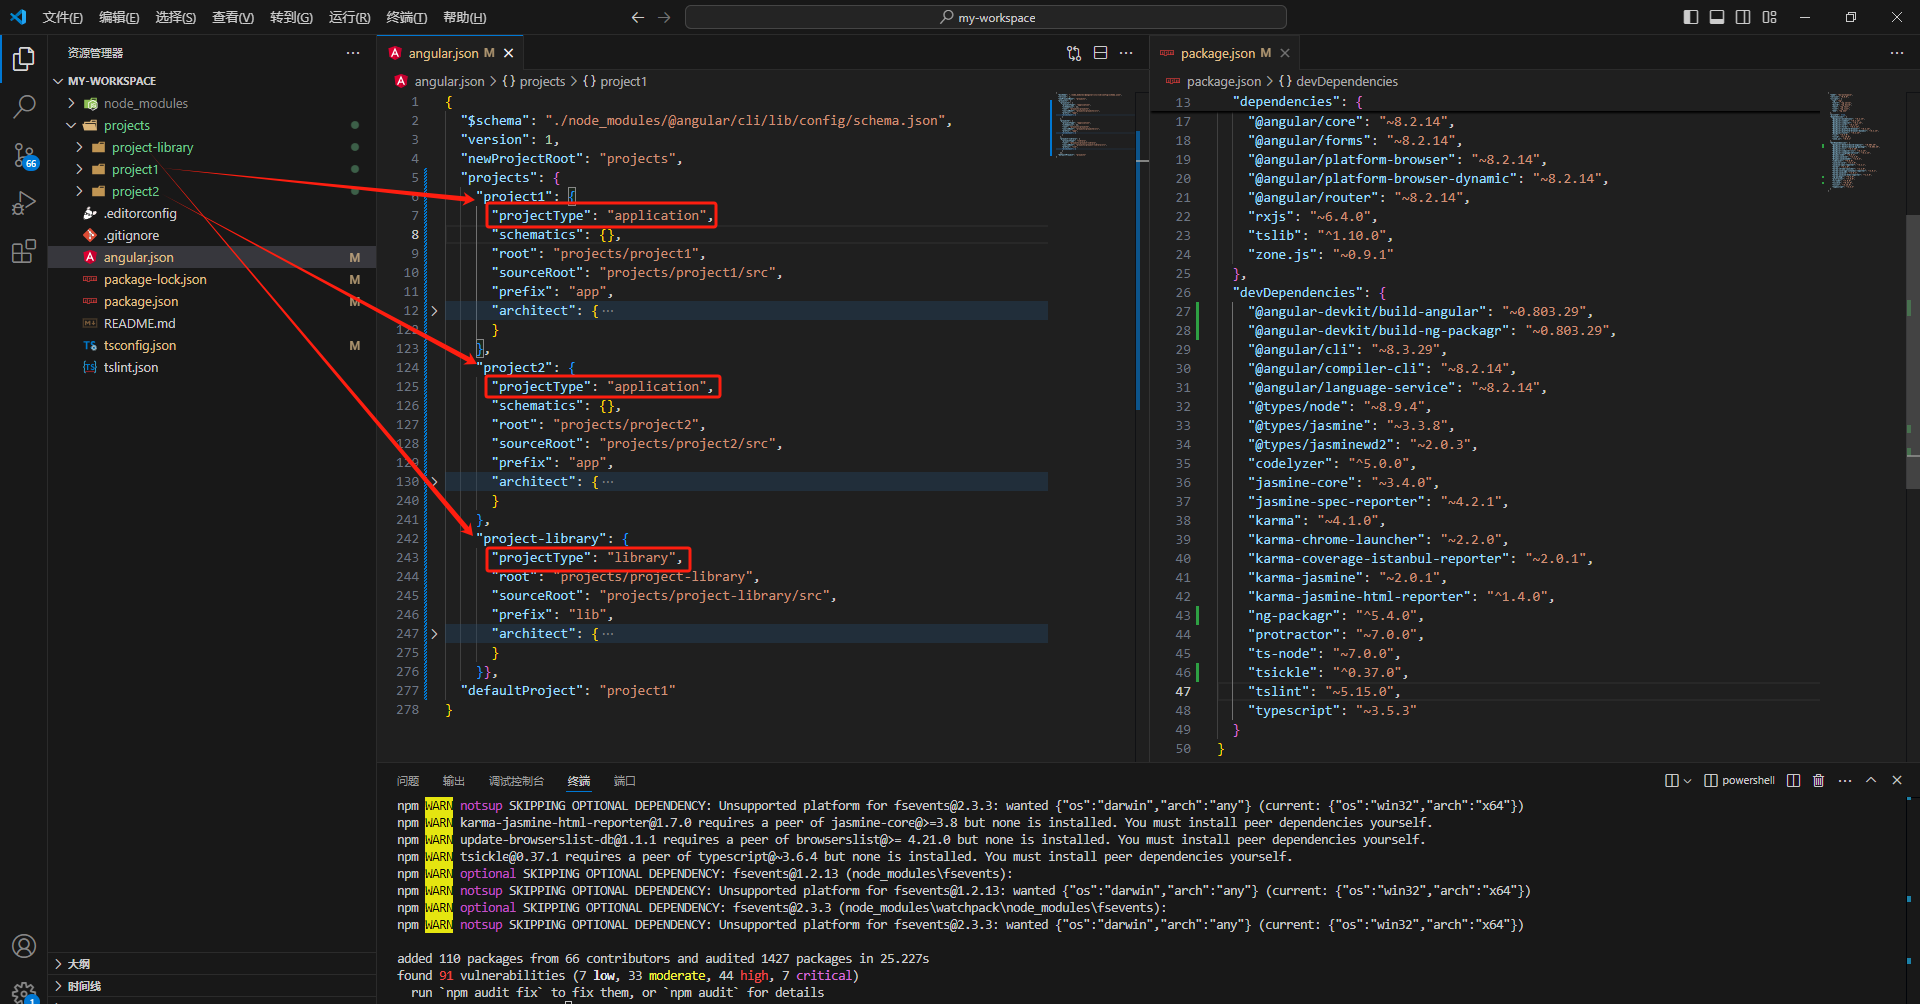This screenshot has height=1004, width=1920.
Task: Unfold architect block at line 247
Action: (434, 634)
